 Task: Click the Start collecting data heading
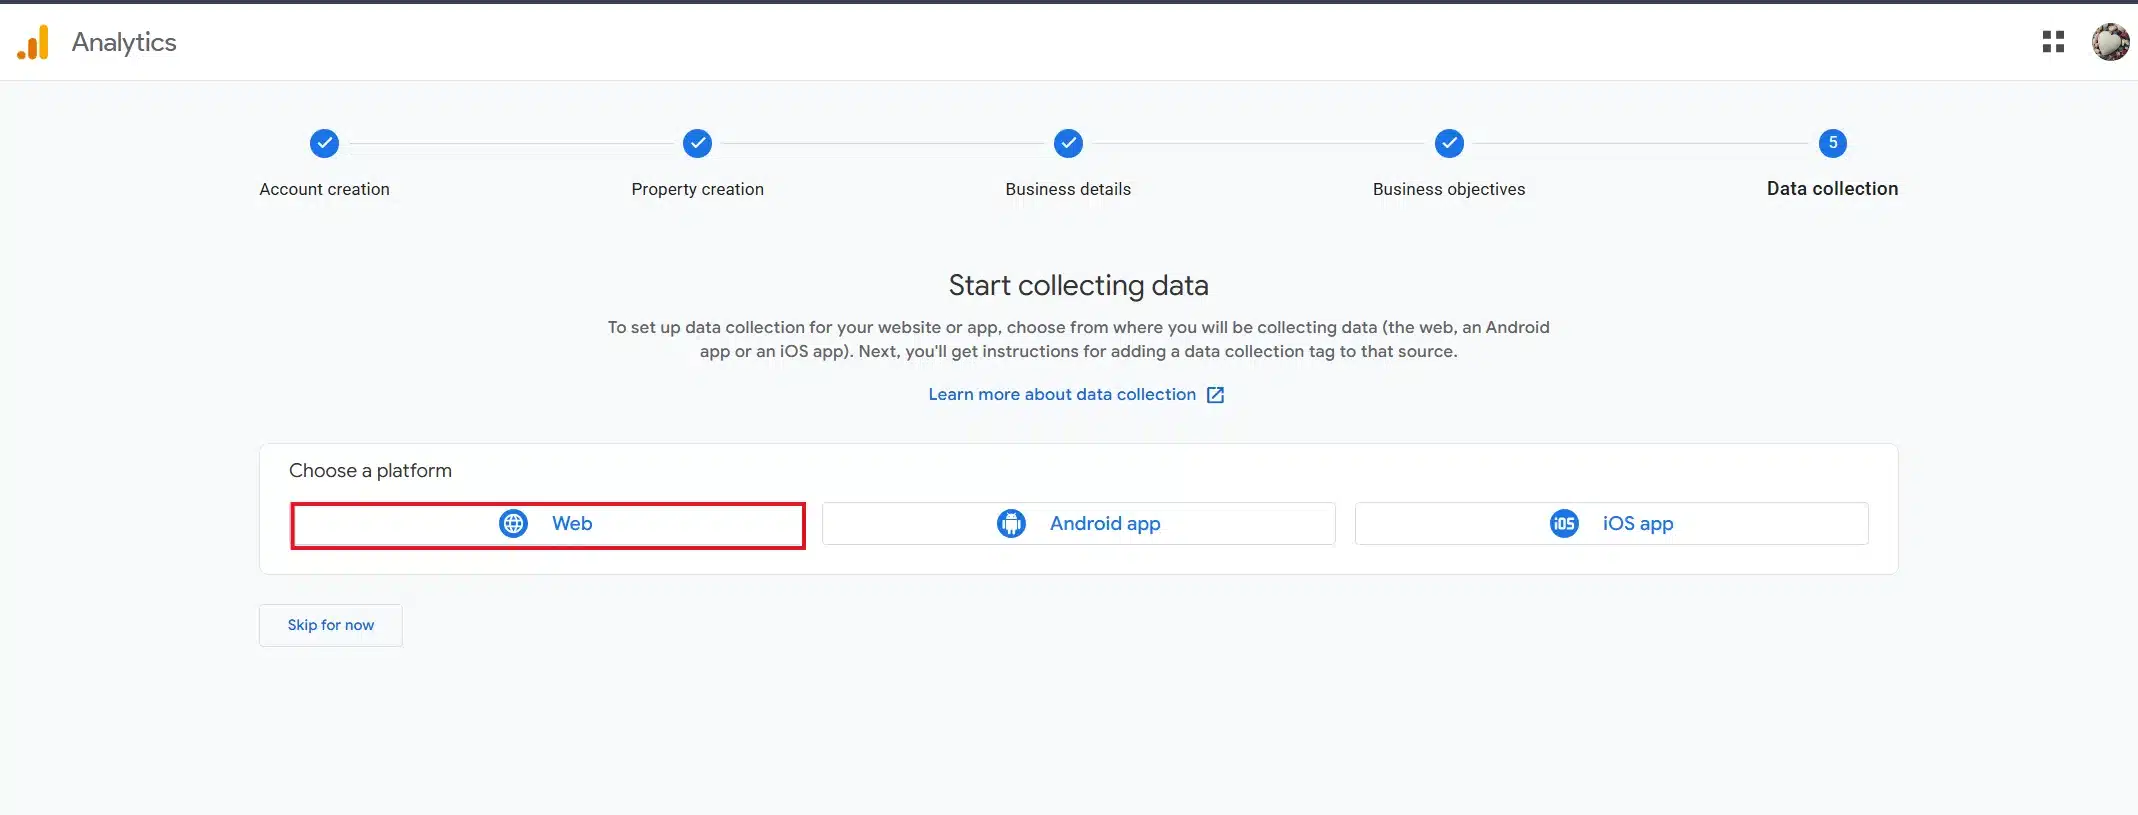coord(1078,286)
